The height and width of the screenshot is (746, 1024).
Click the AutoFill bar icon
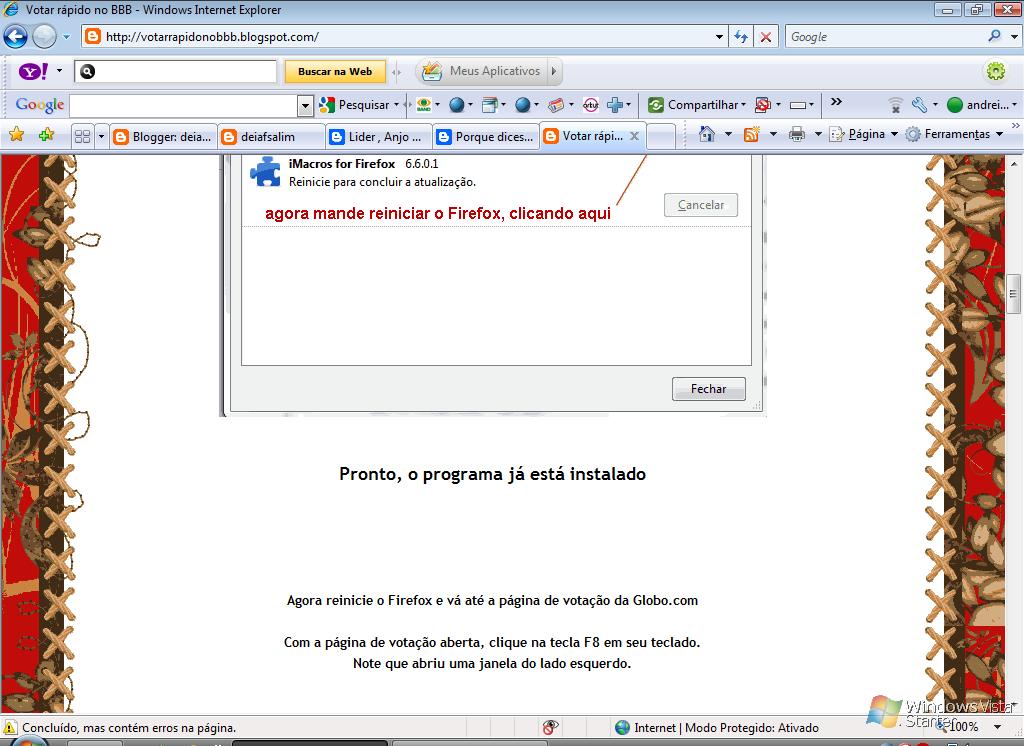(x=797, y=105)
